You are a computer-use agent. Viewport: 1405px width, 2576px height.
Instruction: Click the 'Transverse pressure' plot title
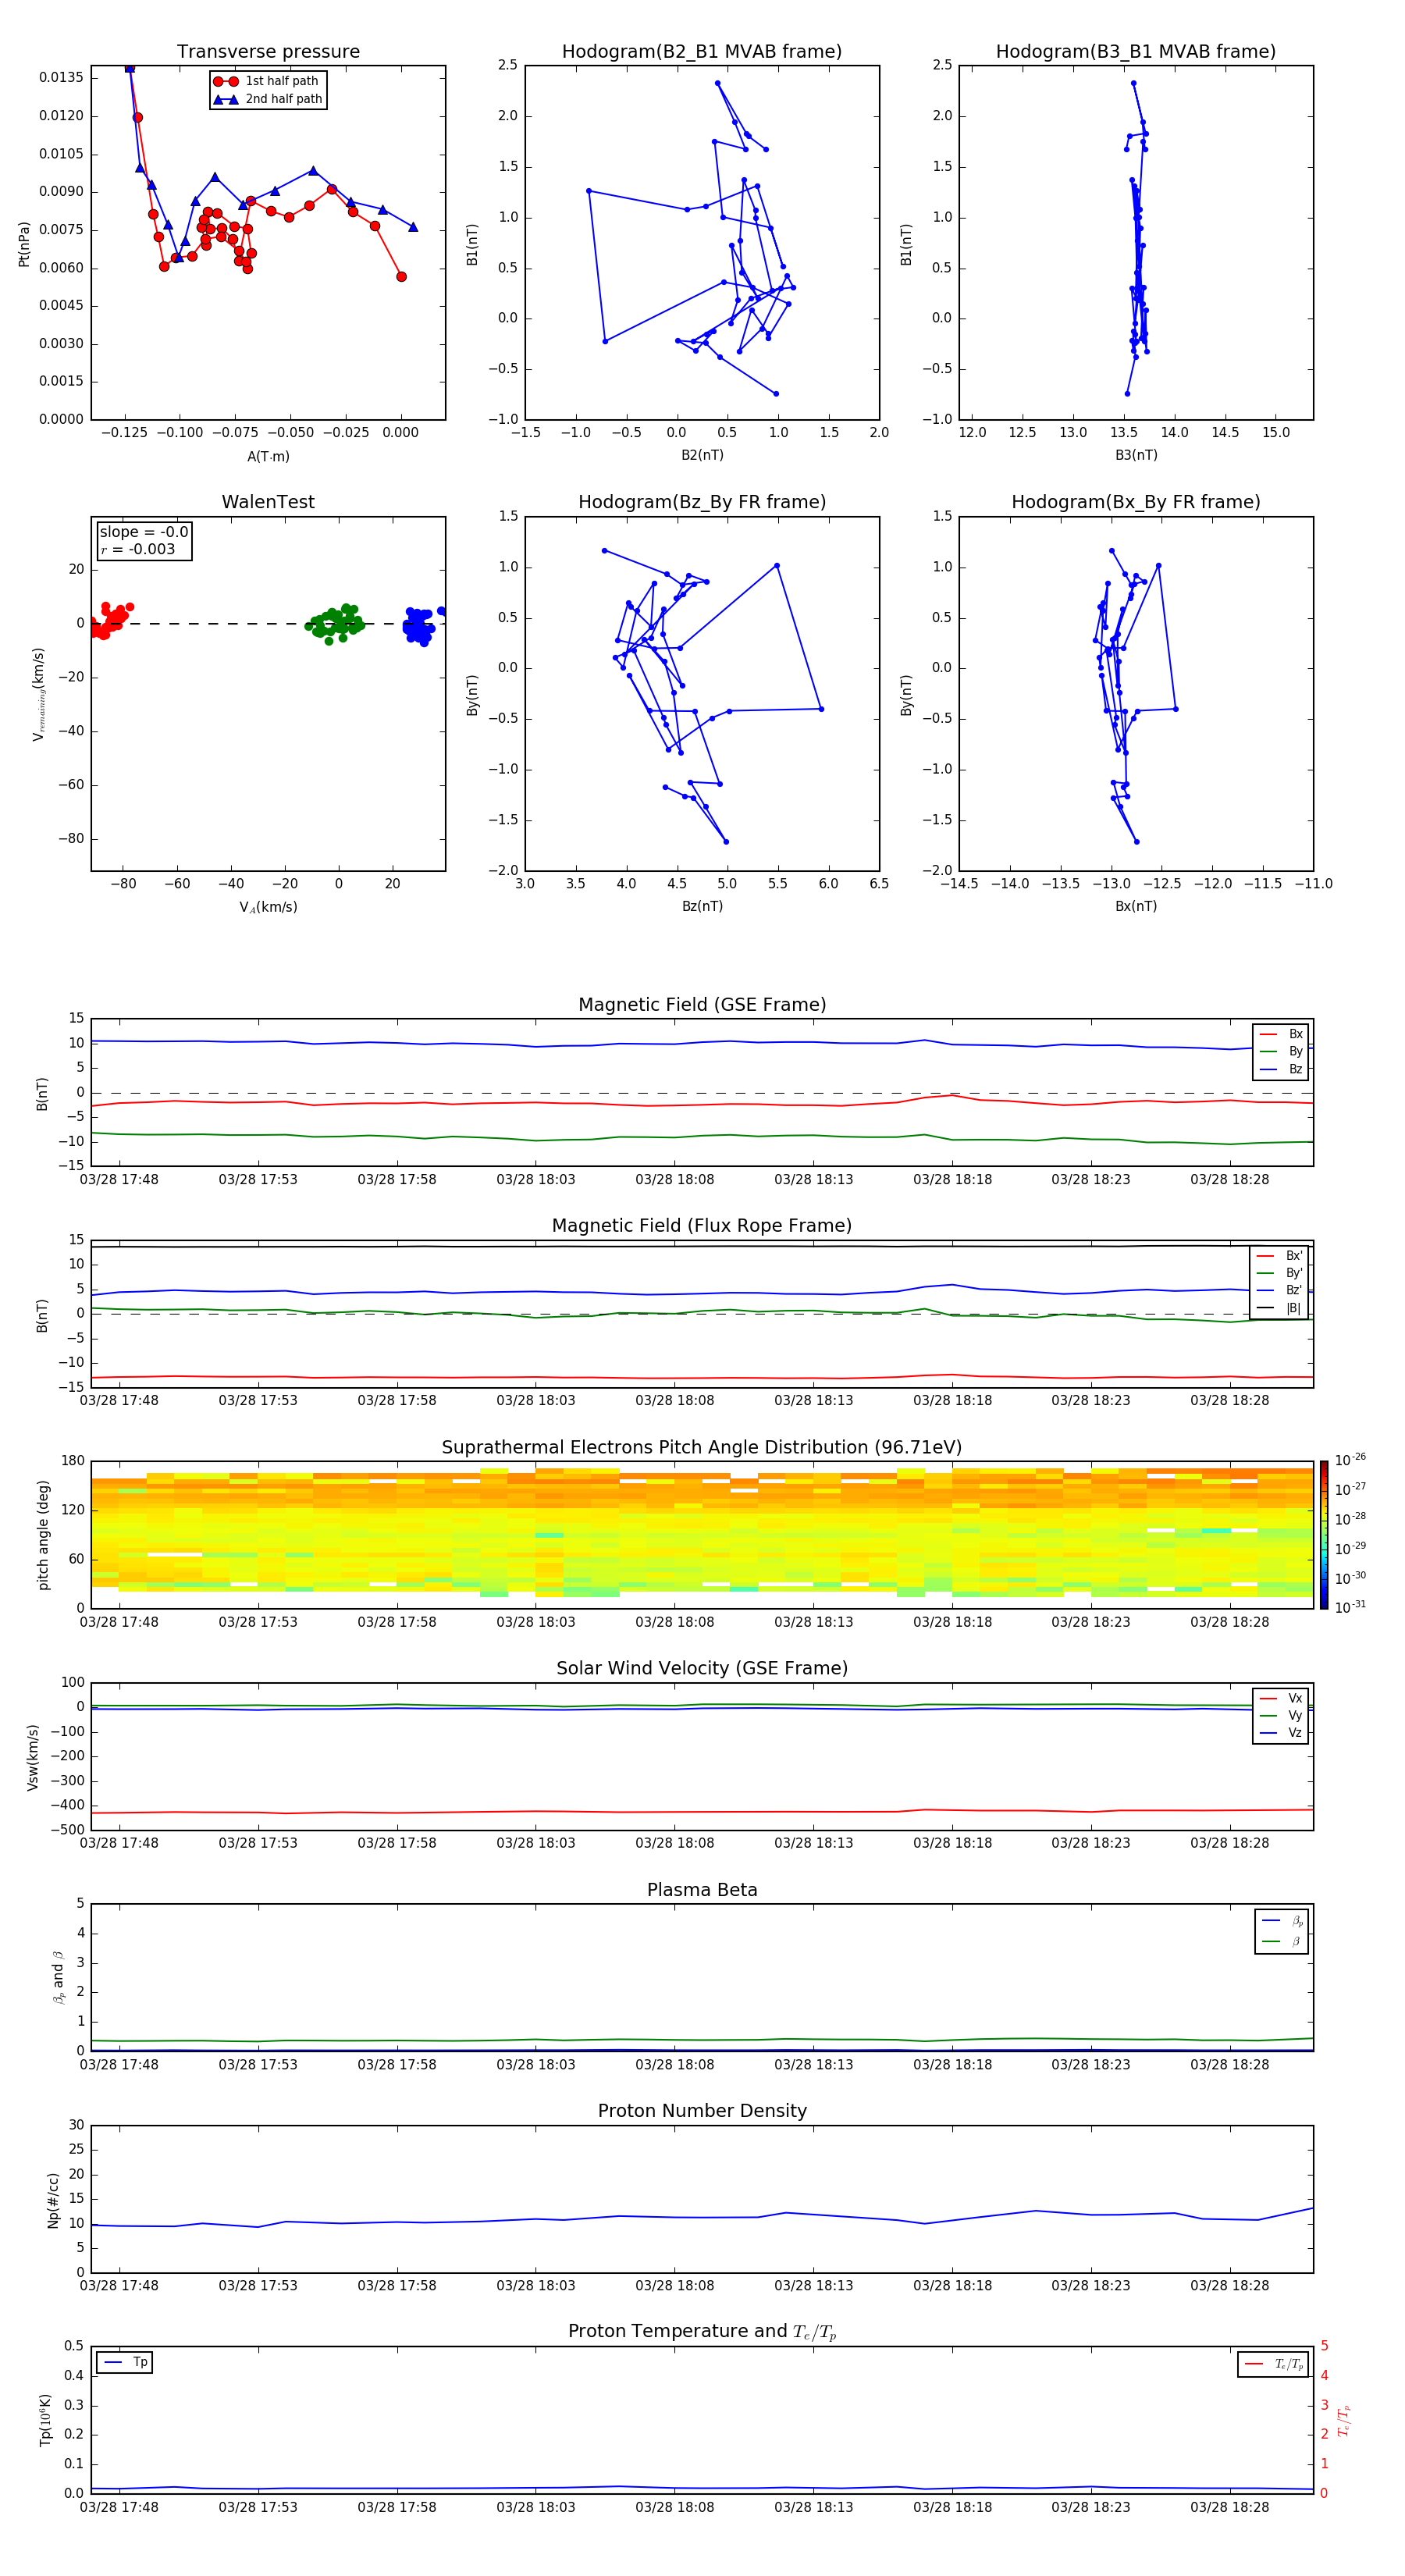268,51
